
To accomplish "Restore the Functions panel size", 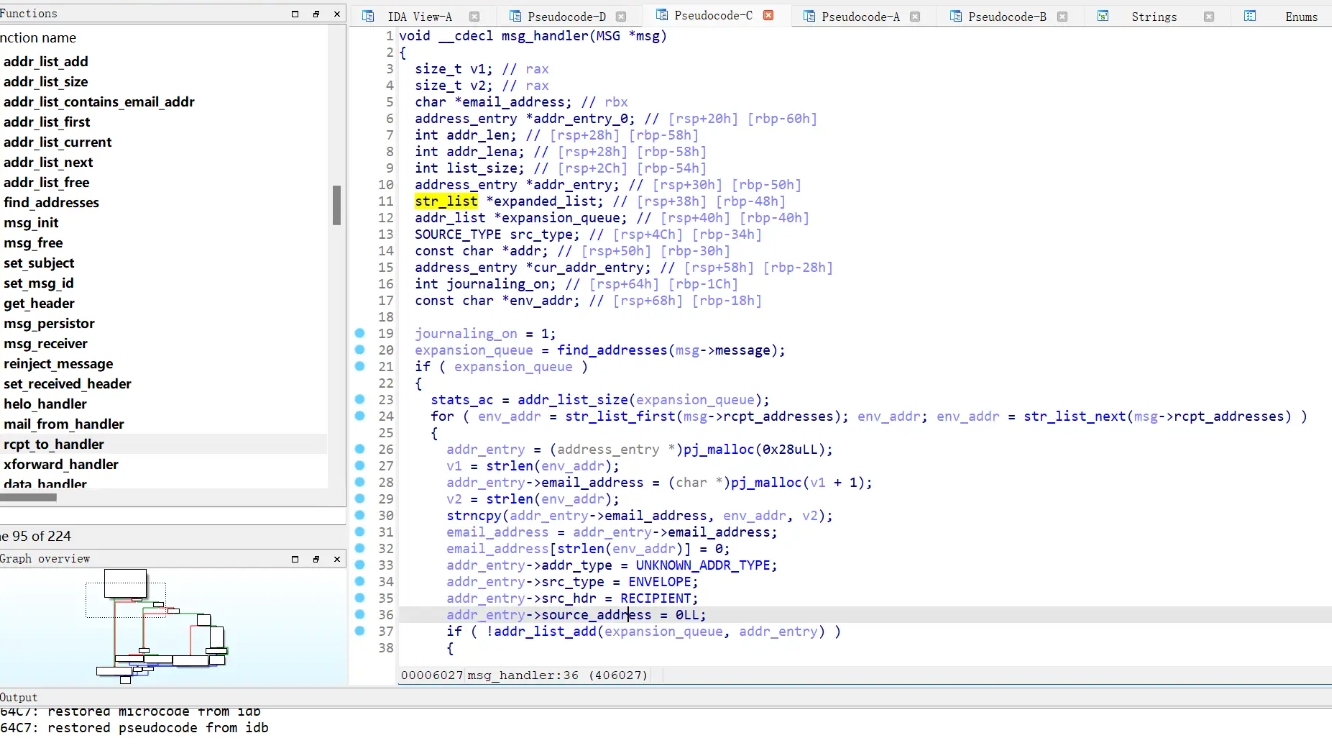I will coord(316,14).
